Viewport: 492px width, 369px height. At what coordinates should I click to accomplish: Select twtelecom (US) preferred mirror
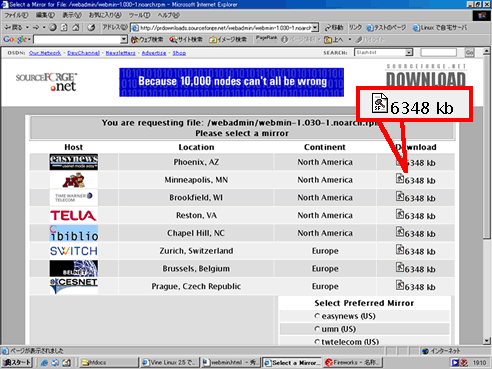click(x=317, y=342)
